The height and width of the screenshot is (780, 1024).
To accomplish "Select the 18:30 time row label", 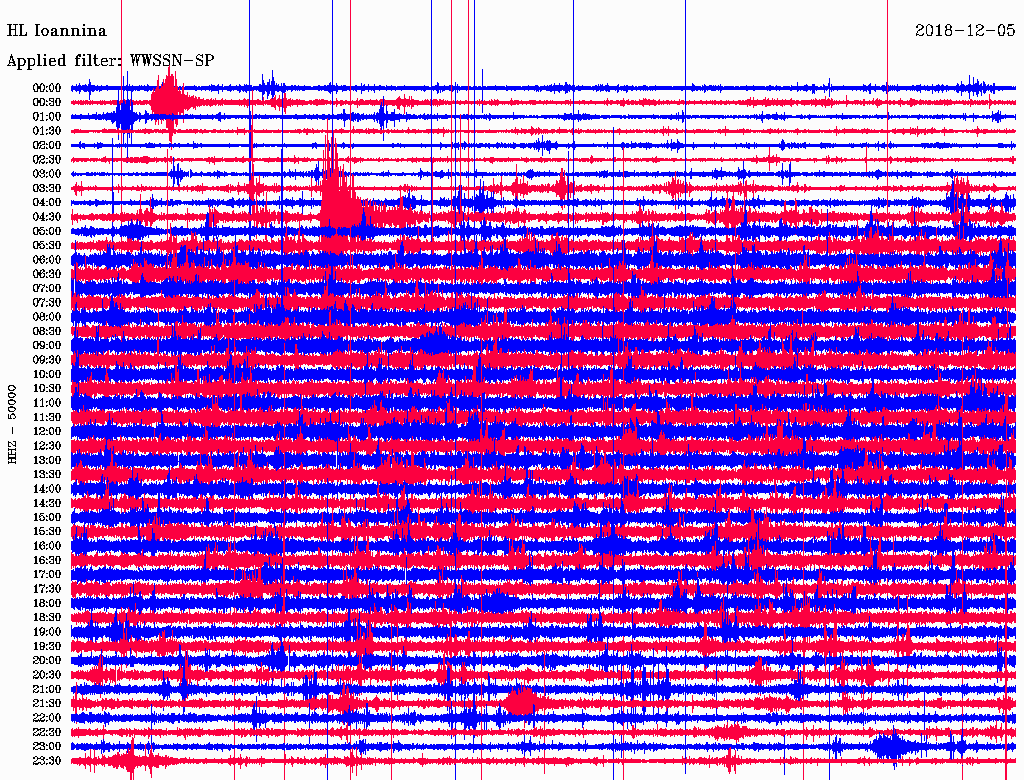I will 47,618.
